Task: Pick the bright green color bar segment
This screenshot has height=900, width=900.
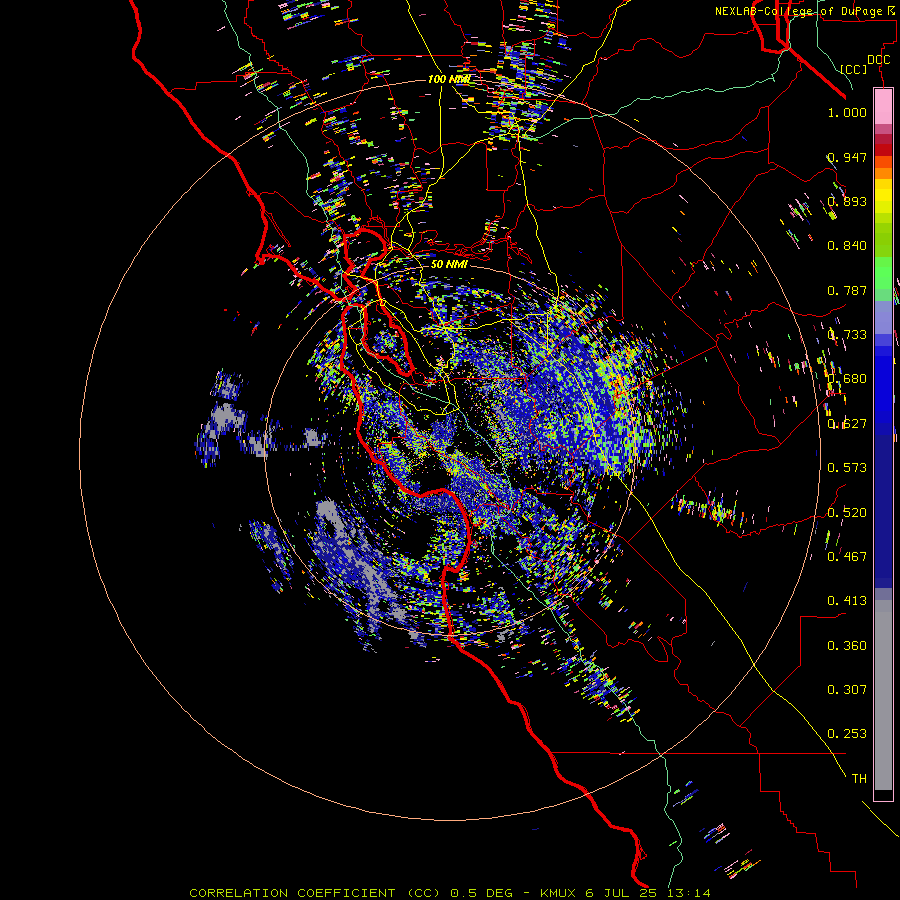Action: coord(883,272)
